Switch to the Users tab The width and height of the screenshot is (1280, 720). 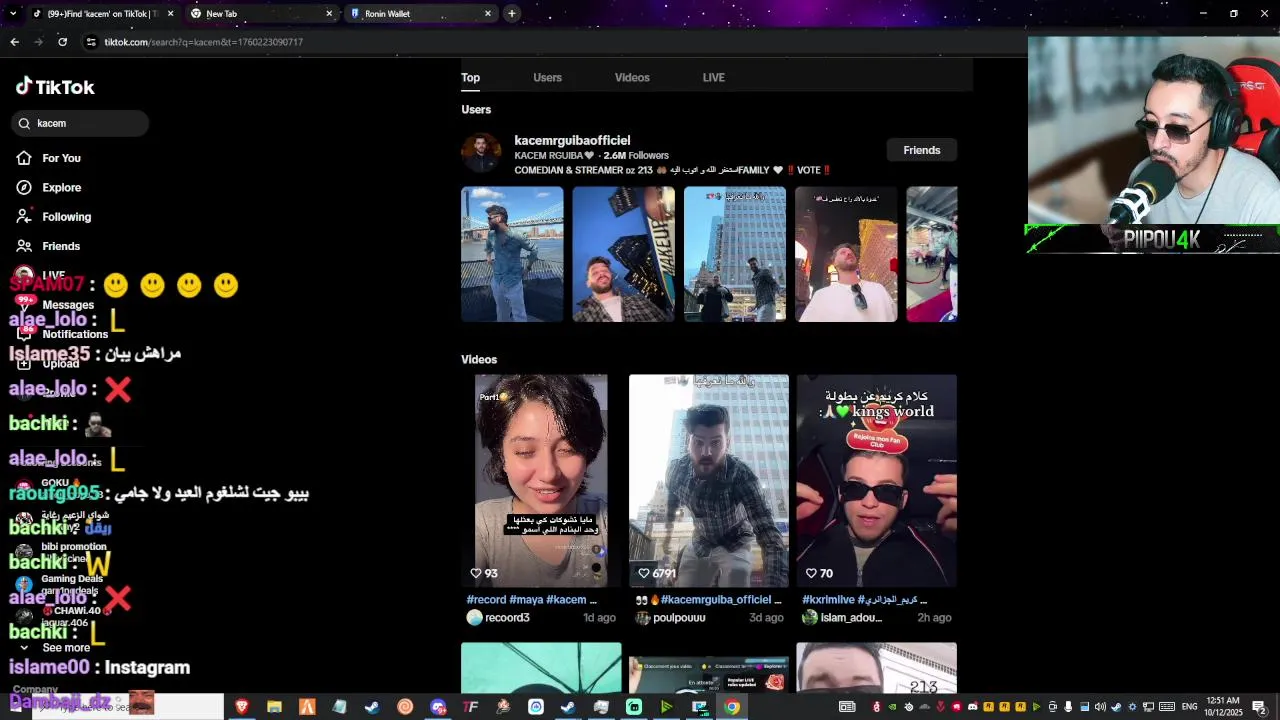pyautogui.click(x=547, y=77)
